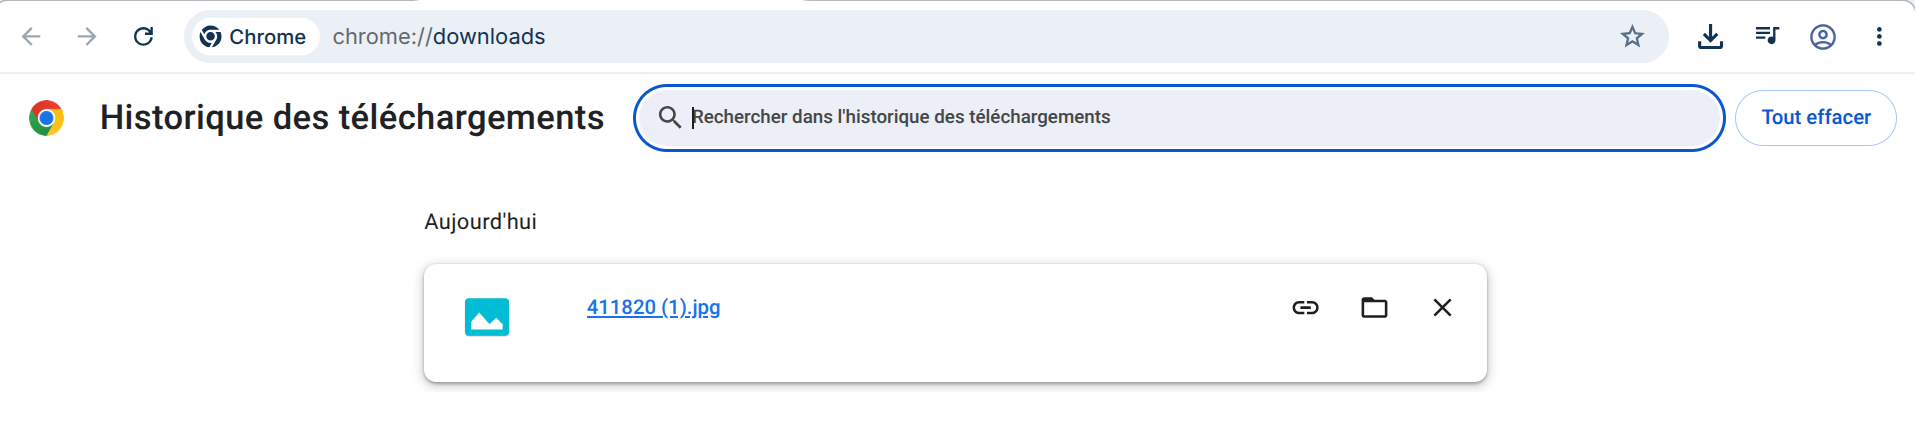Click the Historique des téléchargements heading

352,118
